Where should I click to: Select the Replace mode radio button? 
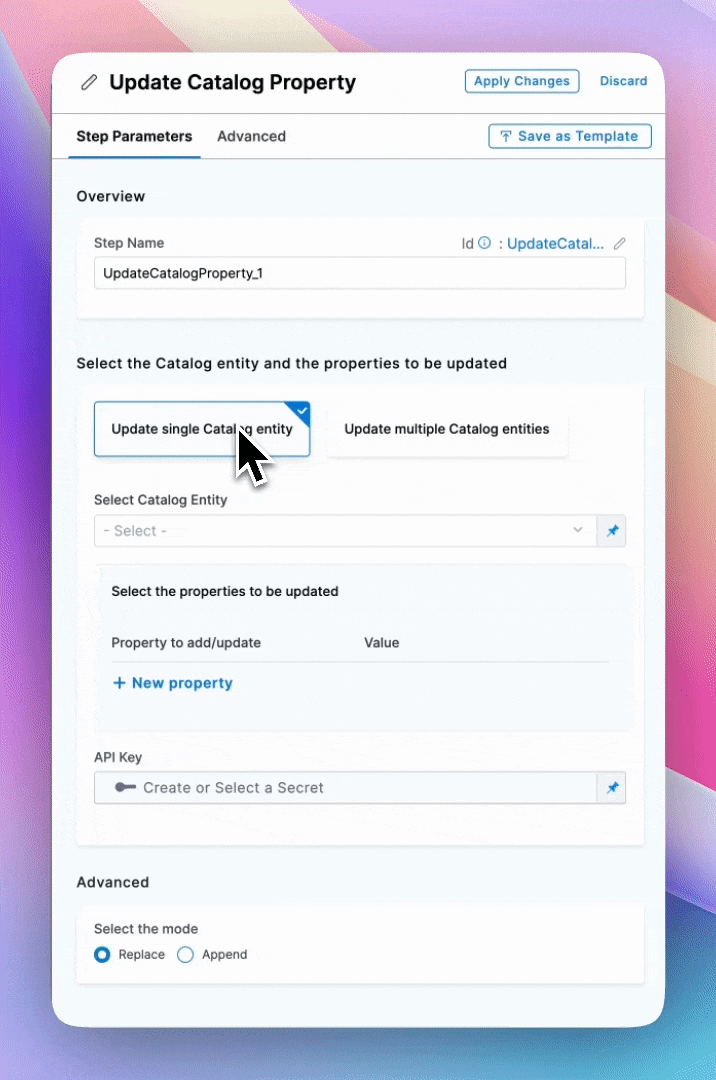click(102, 955)
